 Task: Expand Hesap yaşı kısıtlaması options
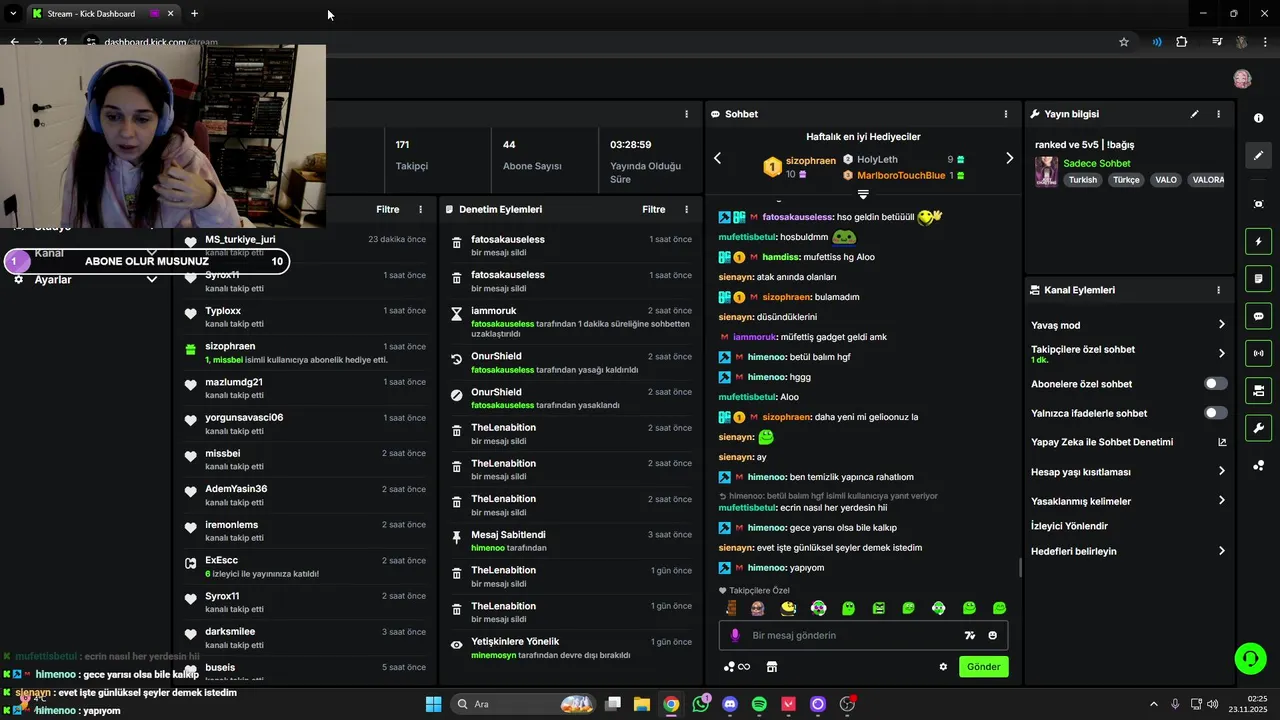pos(1221,471)
